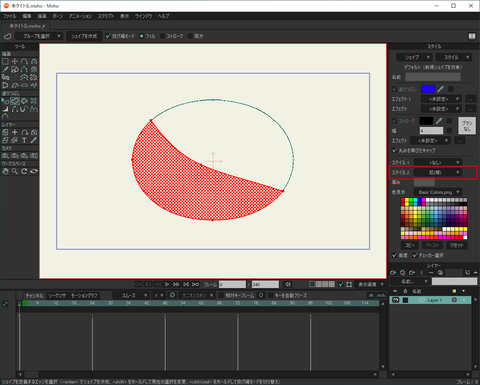Click the blue fill color swatch
480x385 pixels.
click(428, 89)
